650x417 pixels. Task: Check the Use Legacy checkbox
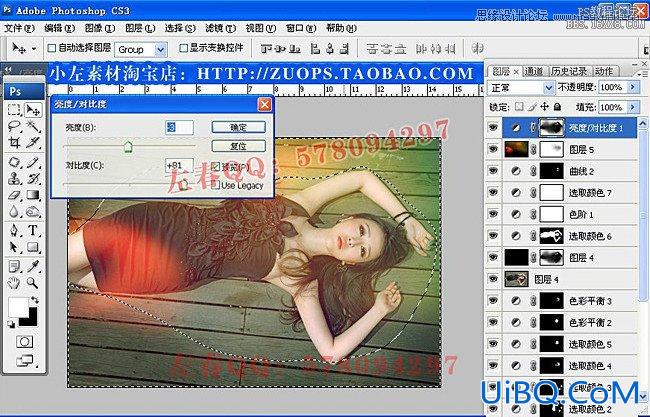point(215,185)
